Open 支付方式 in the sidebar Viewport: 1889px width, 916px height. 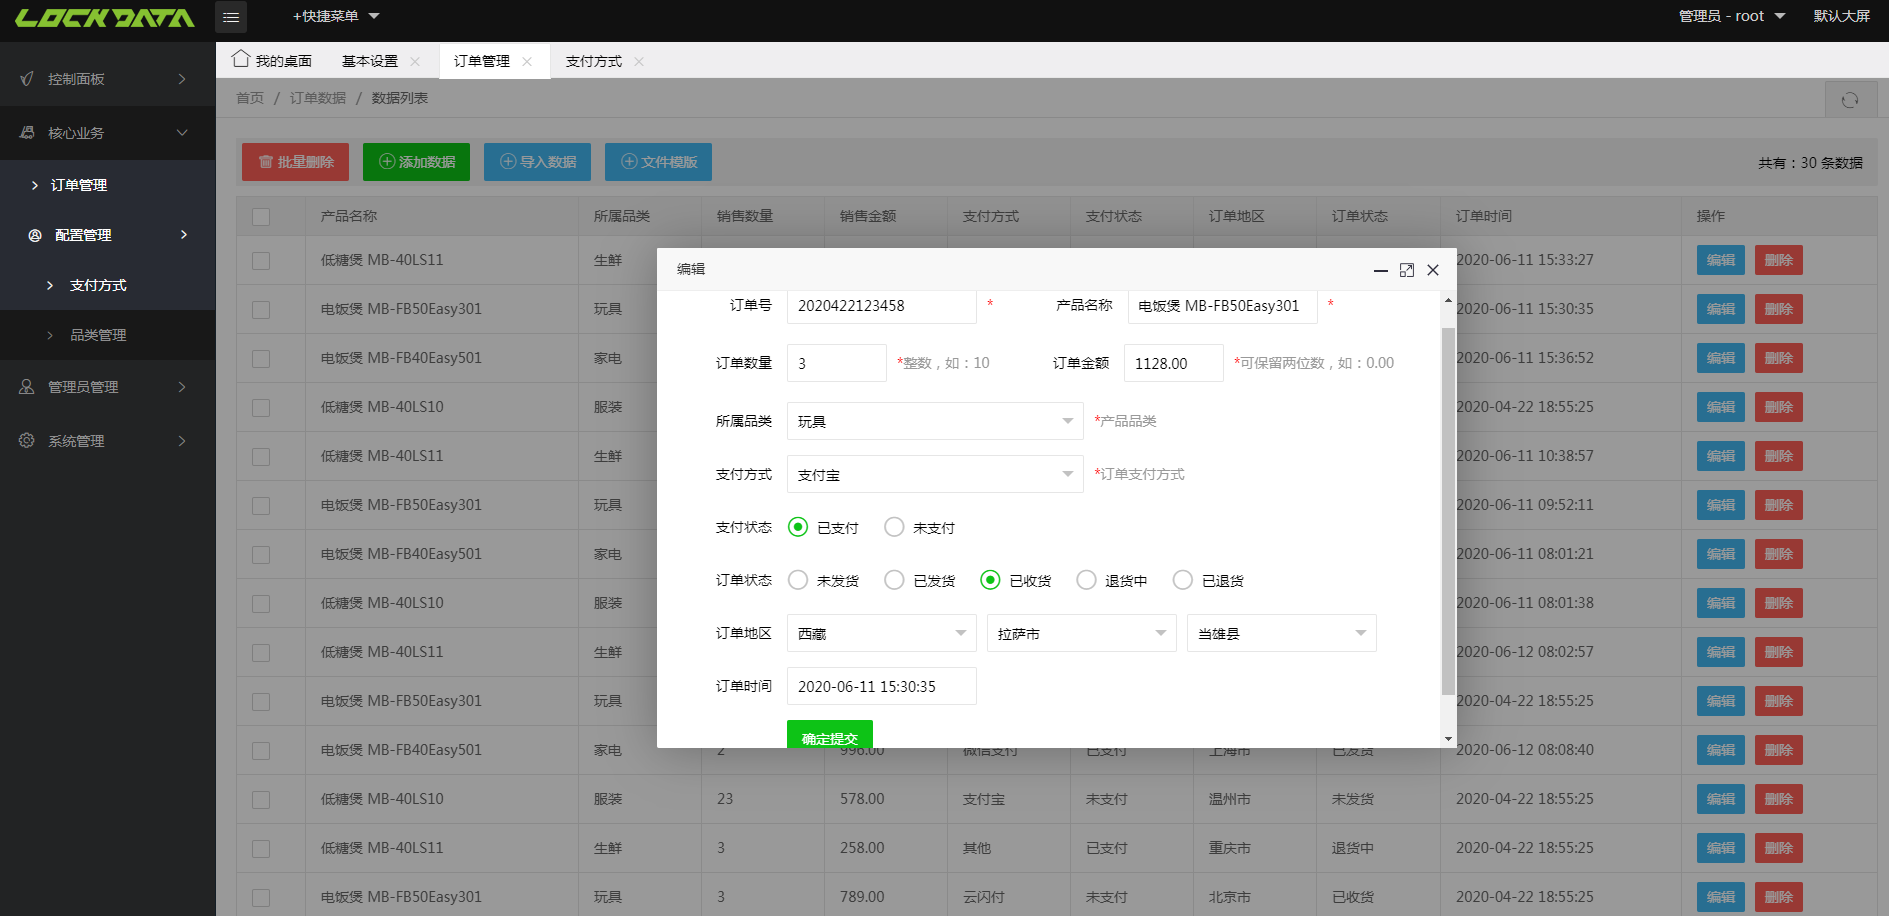point(107,285)
